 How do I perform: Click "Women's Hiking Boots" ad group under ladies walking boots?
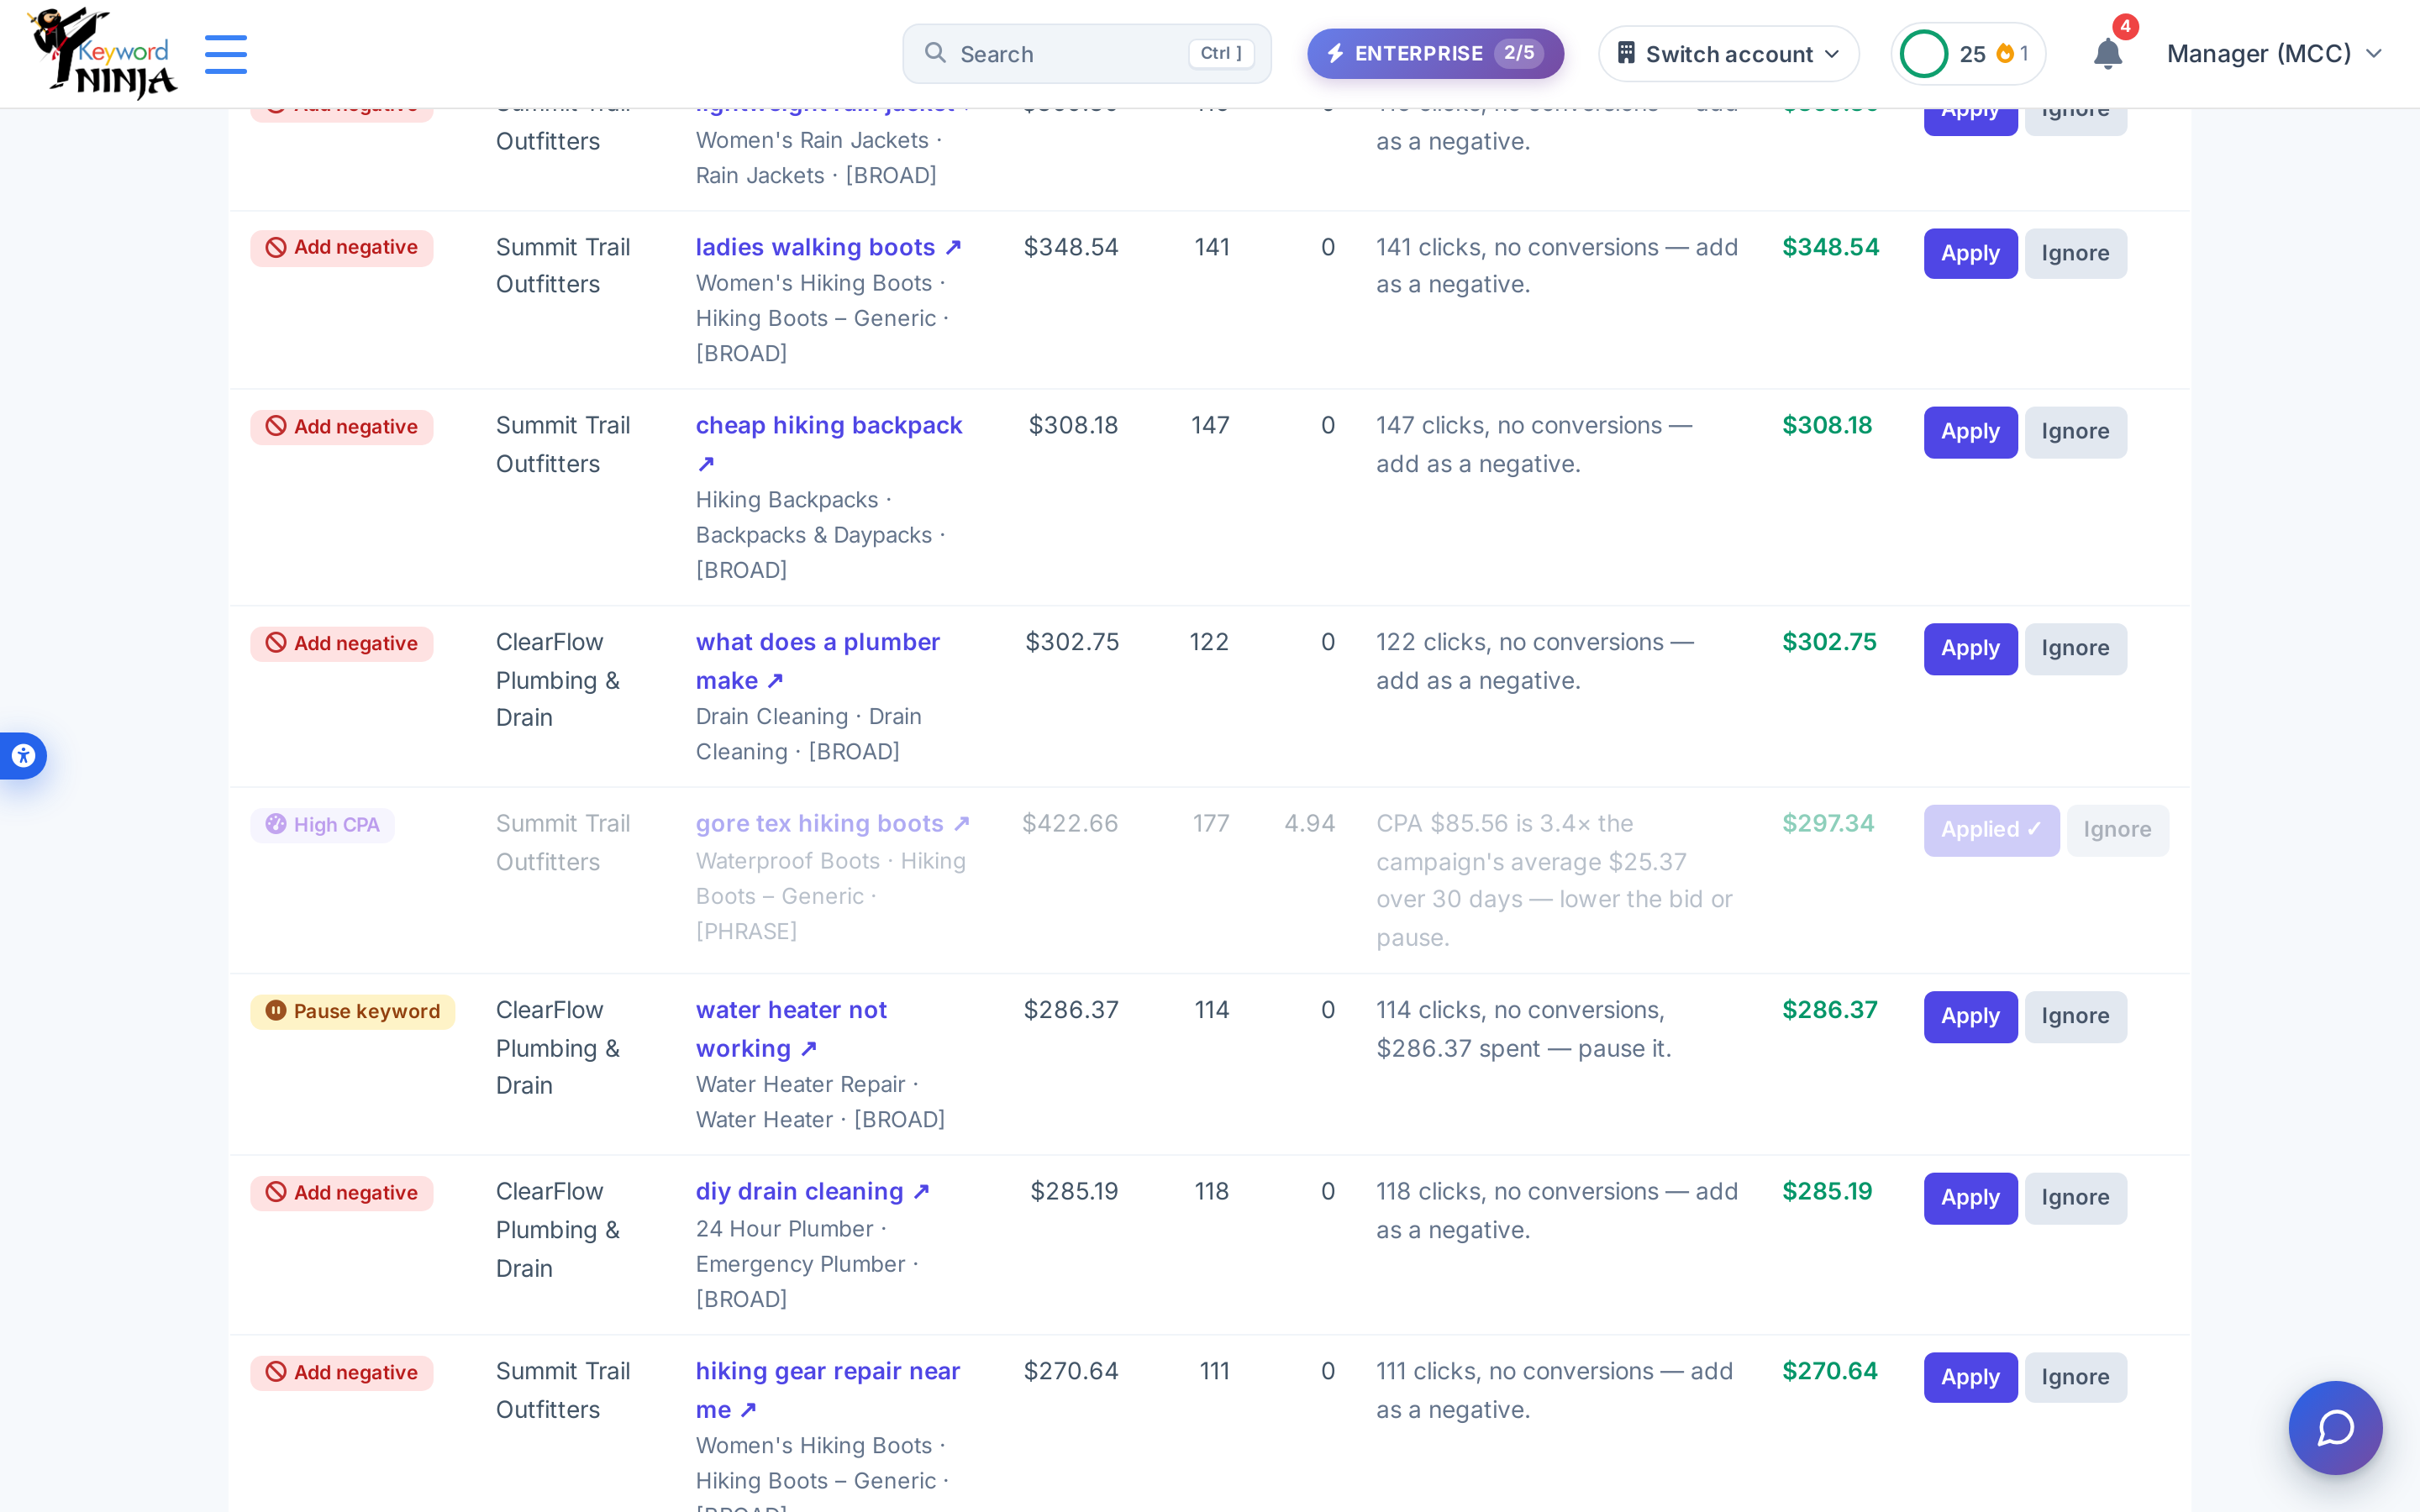pos(814,284)
